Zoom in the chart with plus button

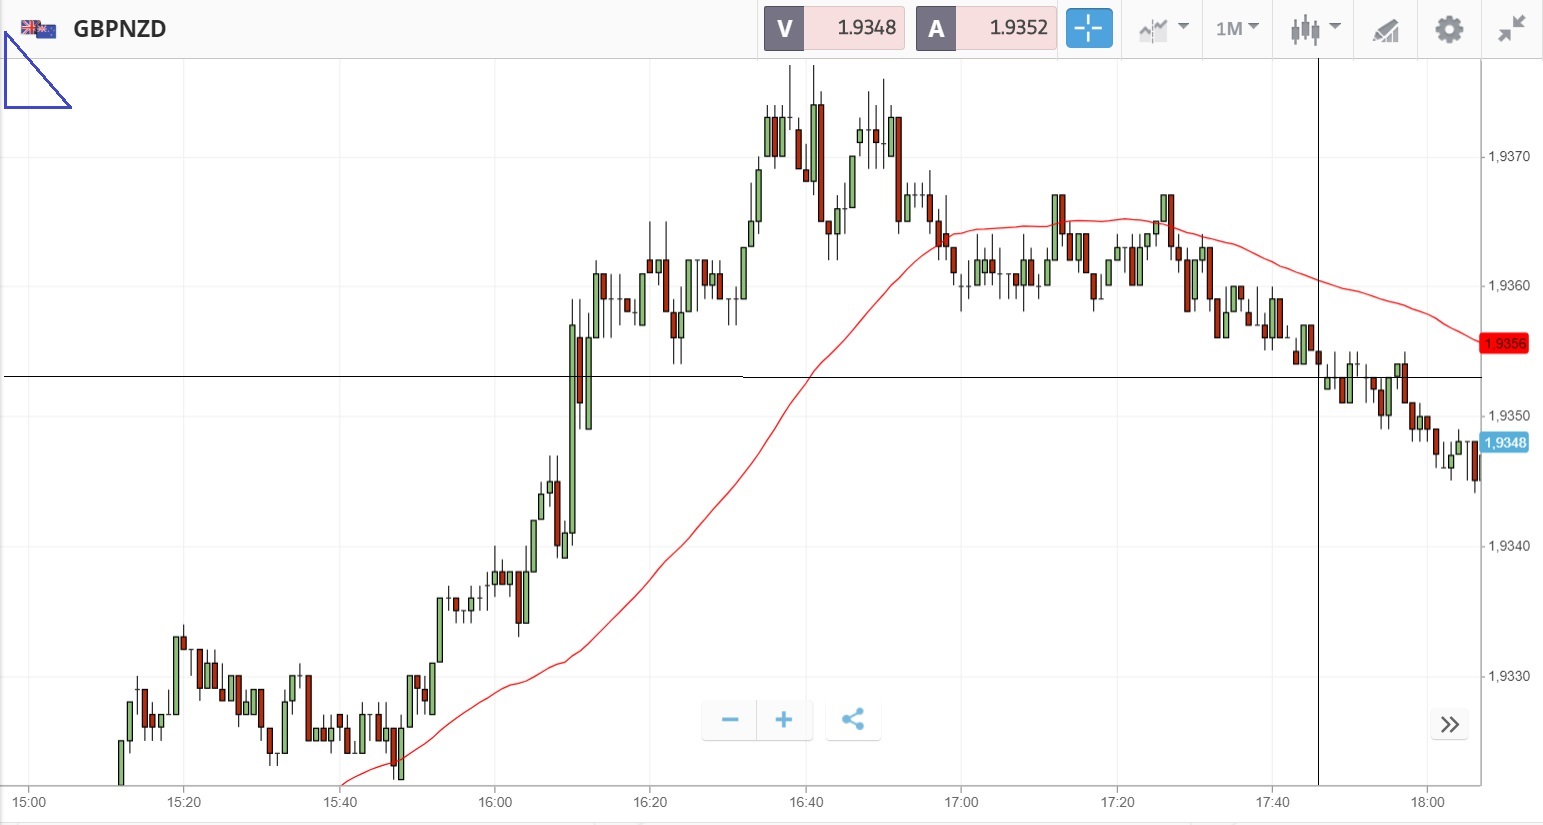(784, 720)
